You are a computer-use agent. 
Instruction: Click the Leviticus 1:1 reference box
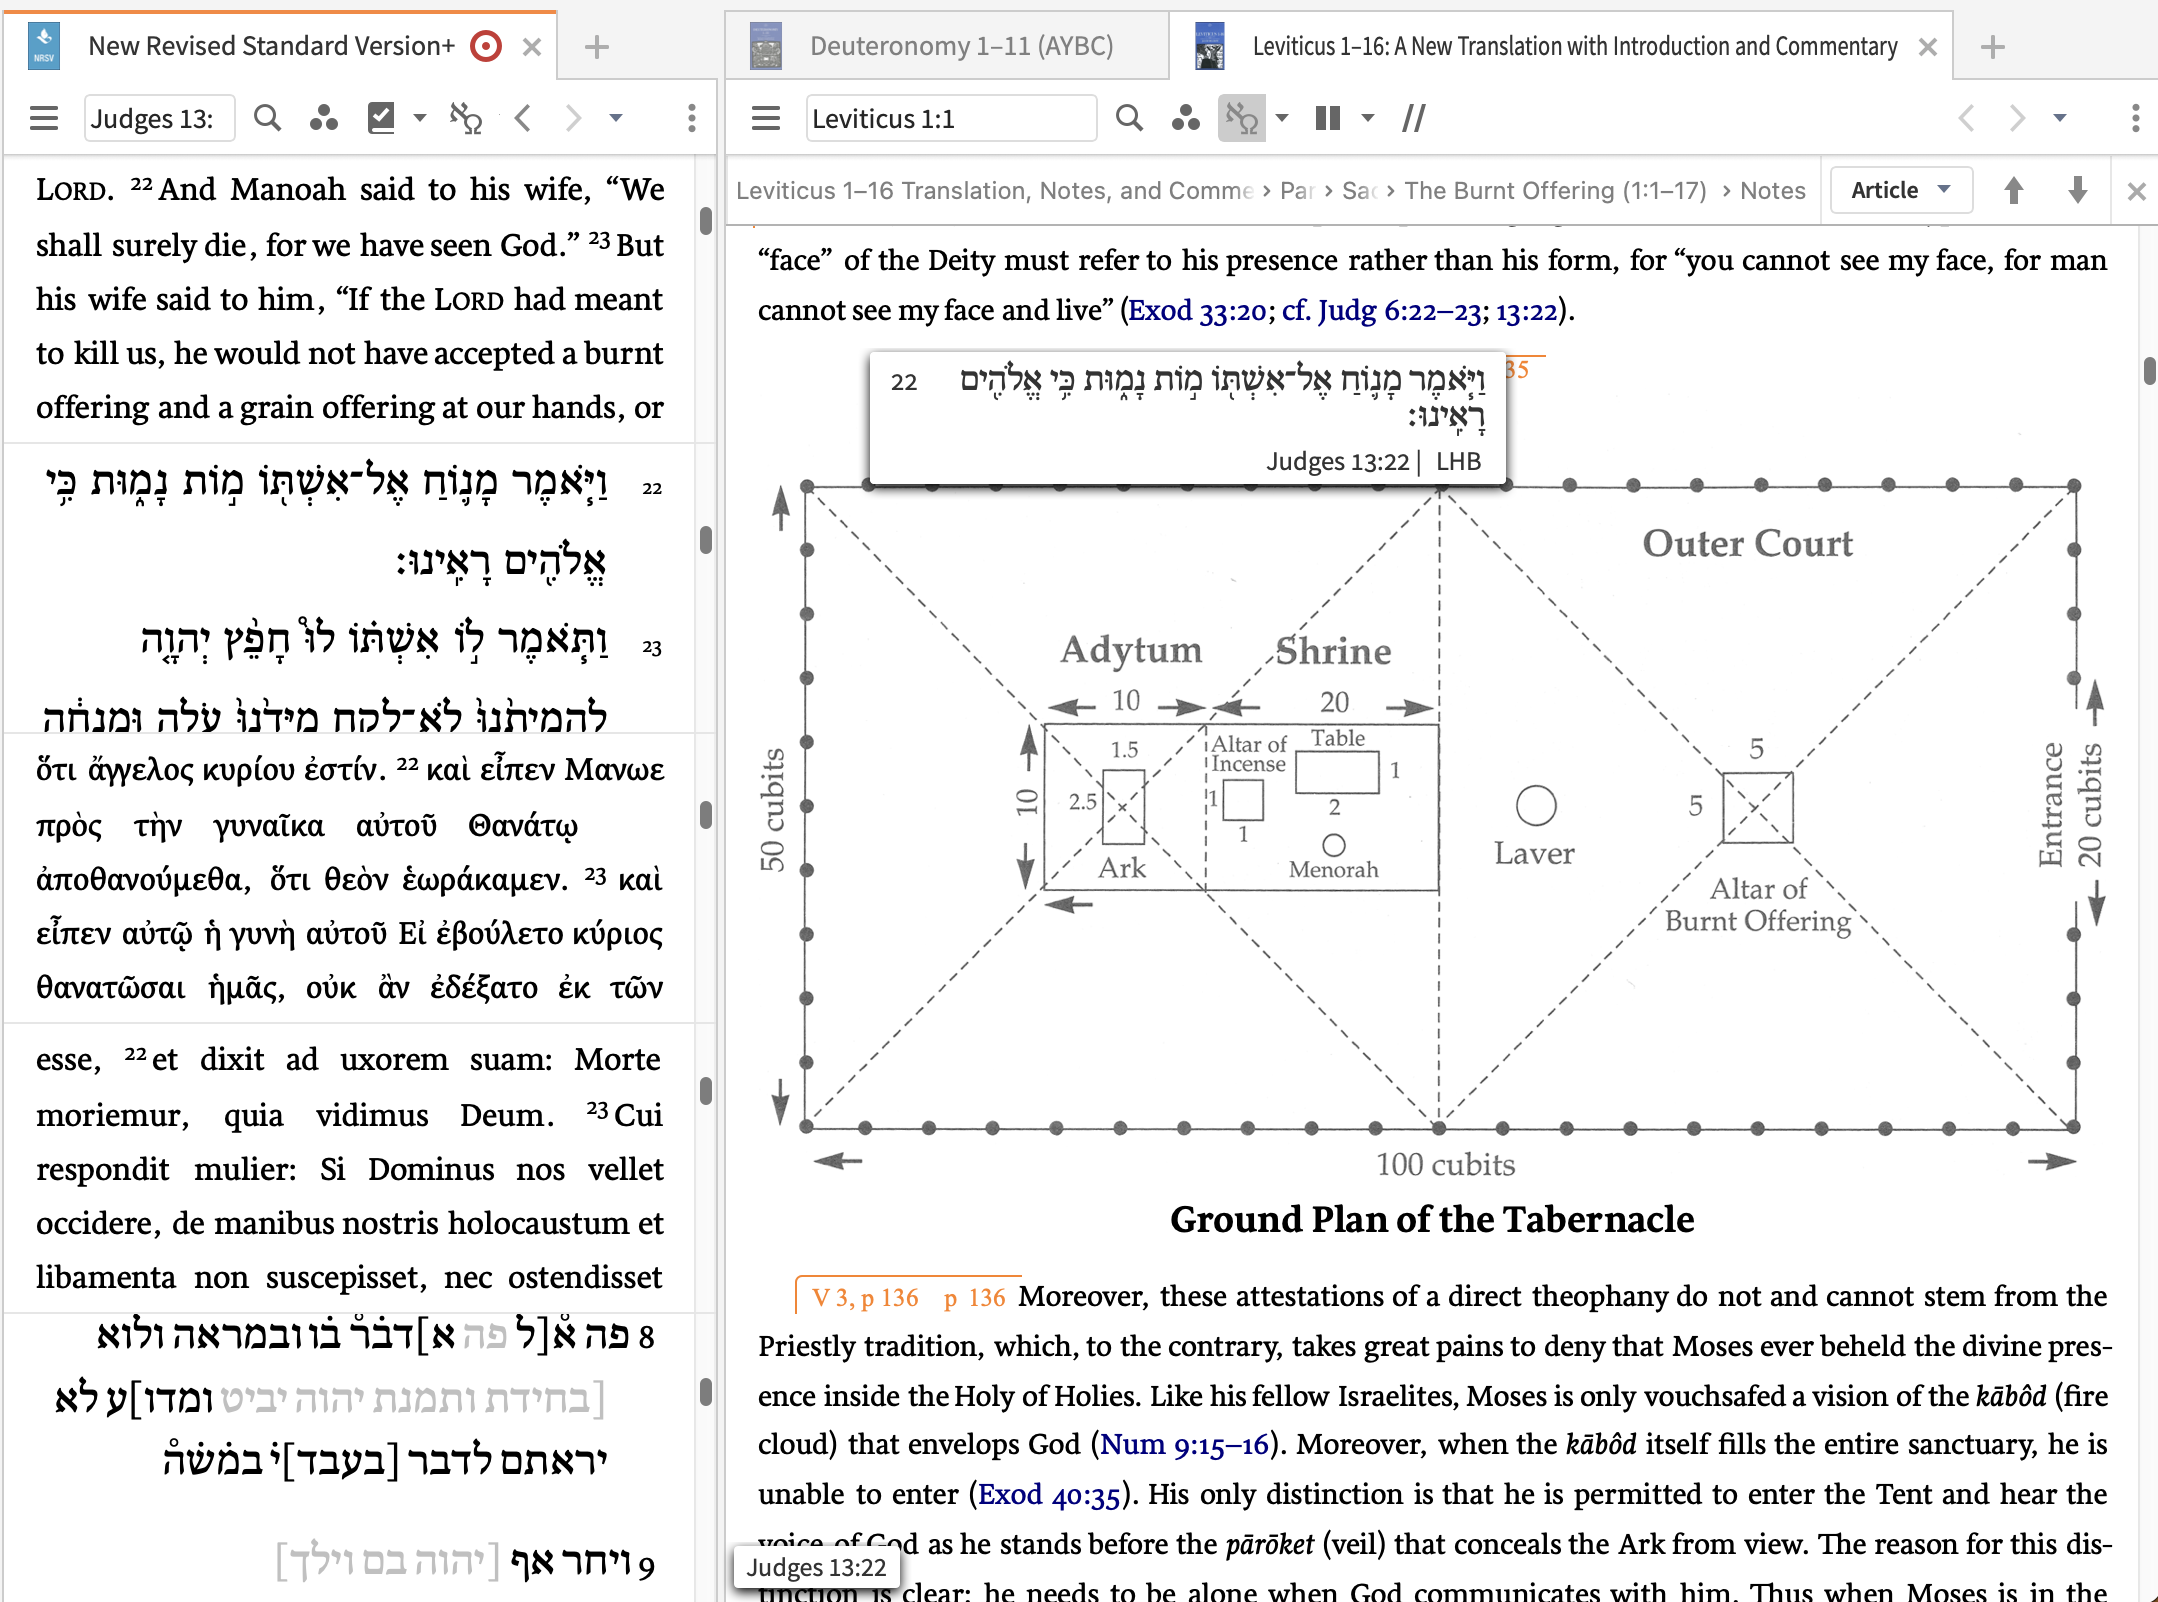point(951,119)
